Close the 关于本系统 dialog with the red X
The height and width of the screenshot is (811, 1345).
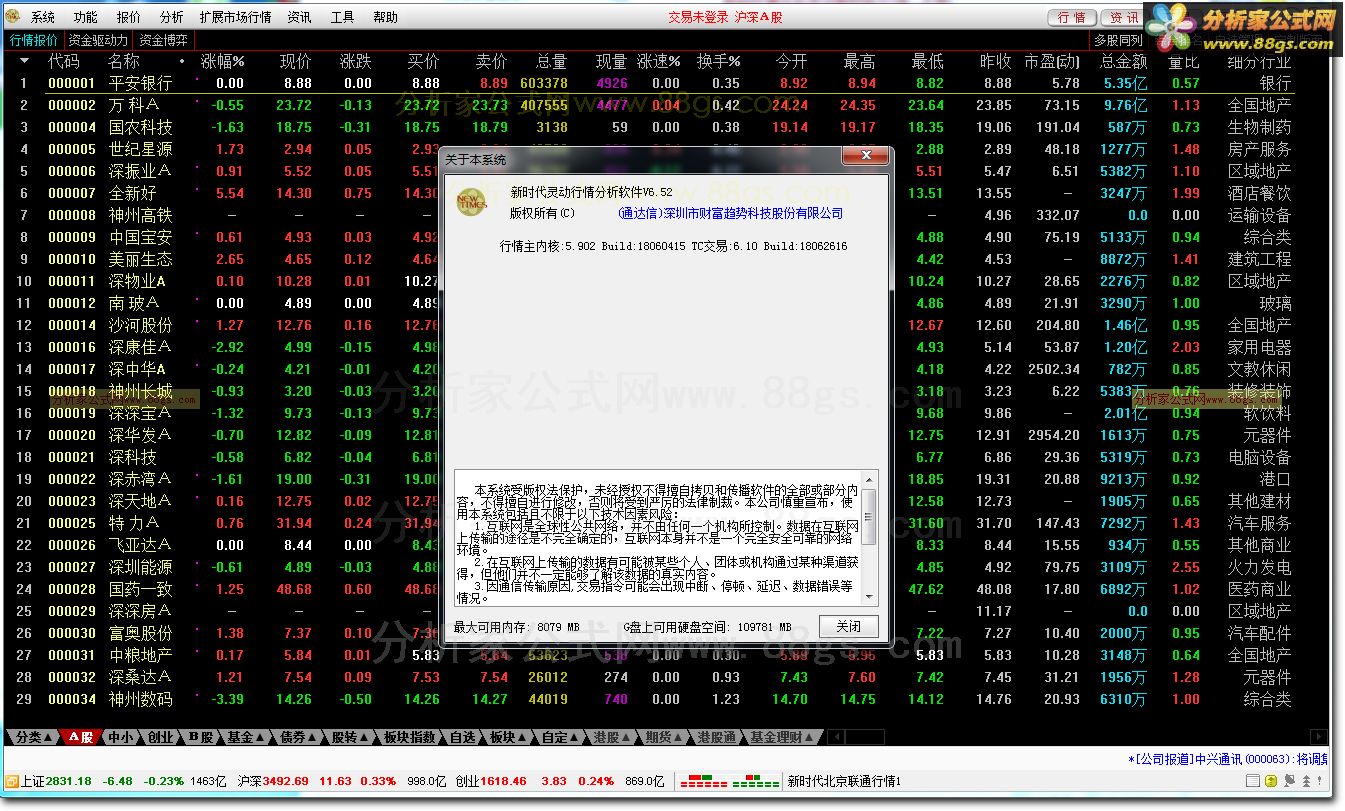[864, 158]
